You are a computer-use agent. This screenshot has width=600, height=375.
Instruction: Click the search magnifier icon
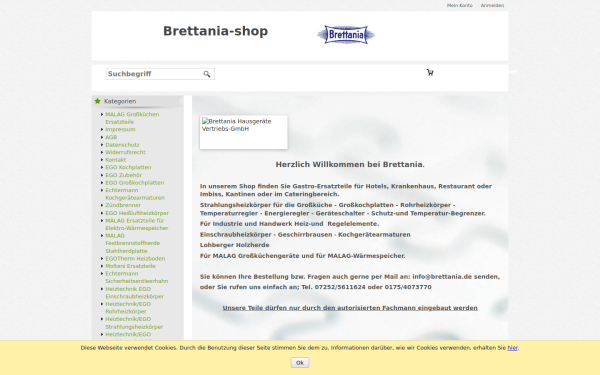207,74
